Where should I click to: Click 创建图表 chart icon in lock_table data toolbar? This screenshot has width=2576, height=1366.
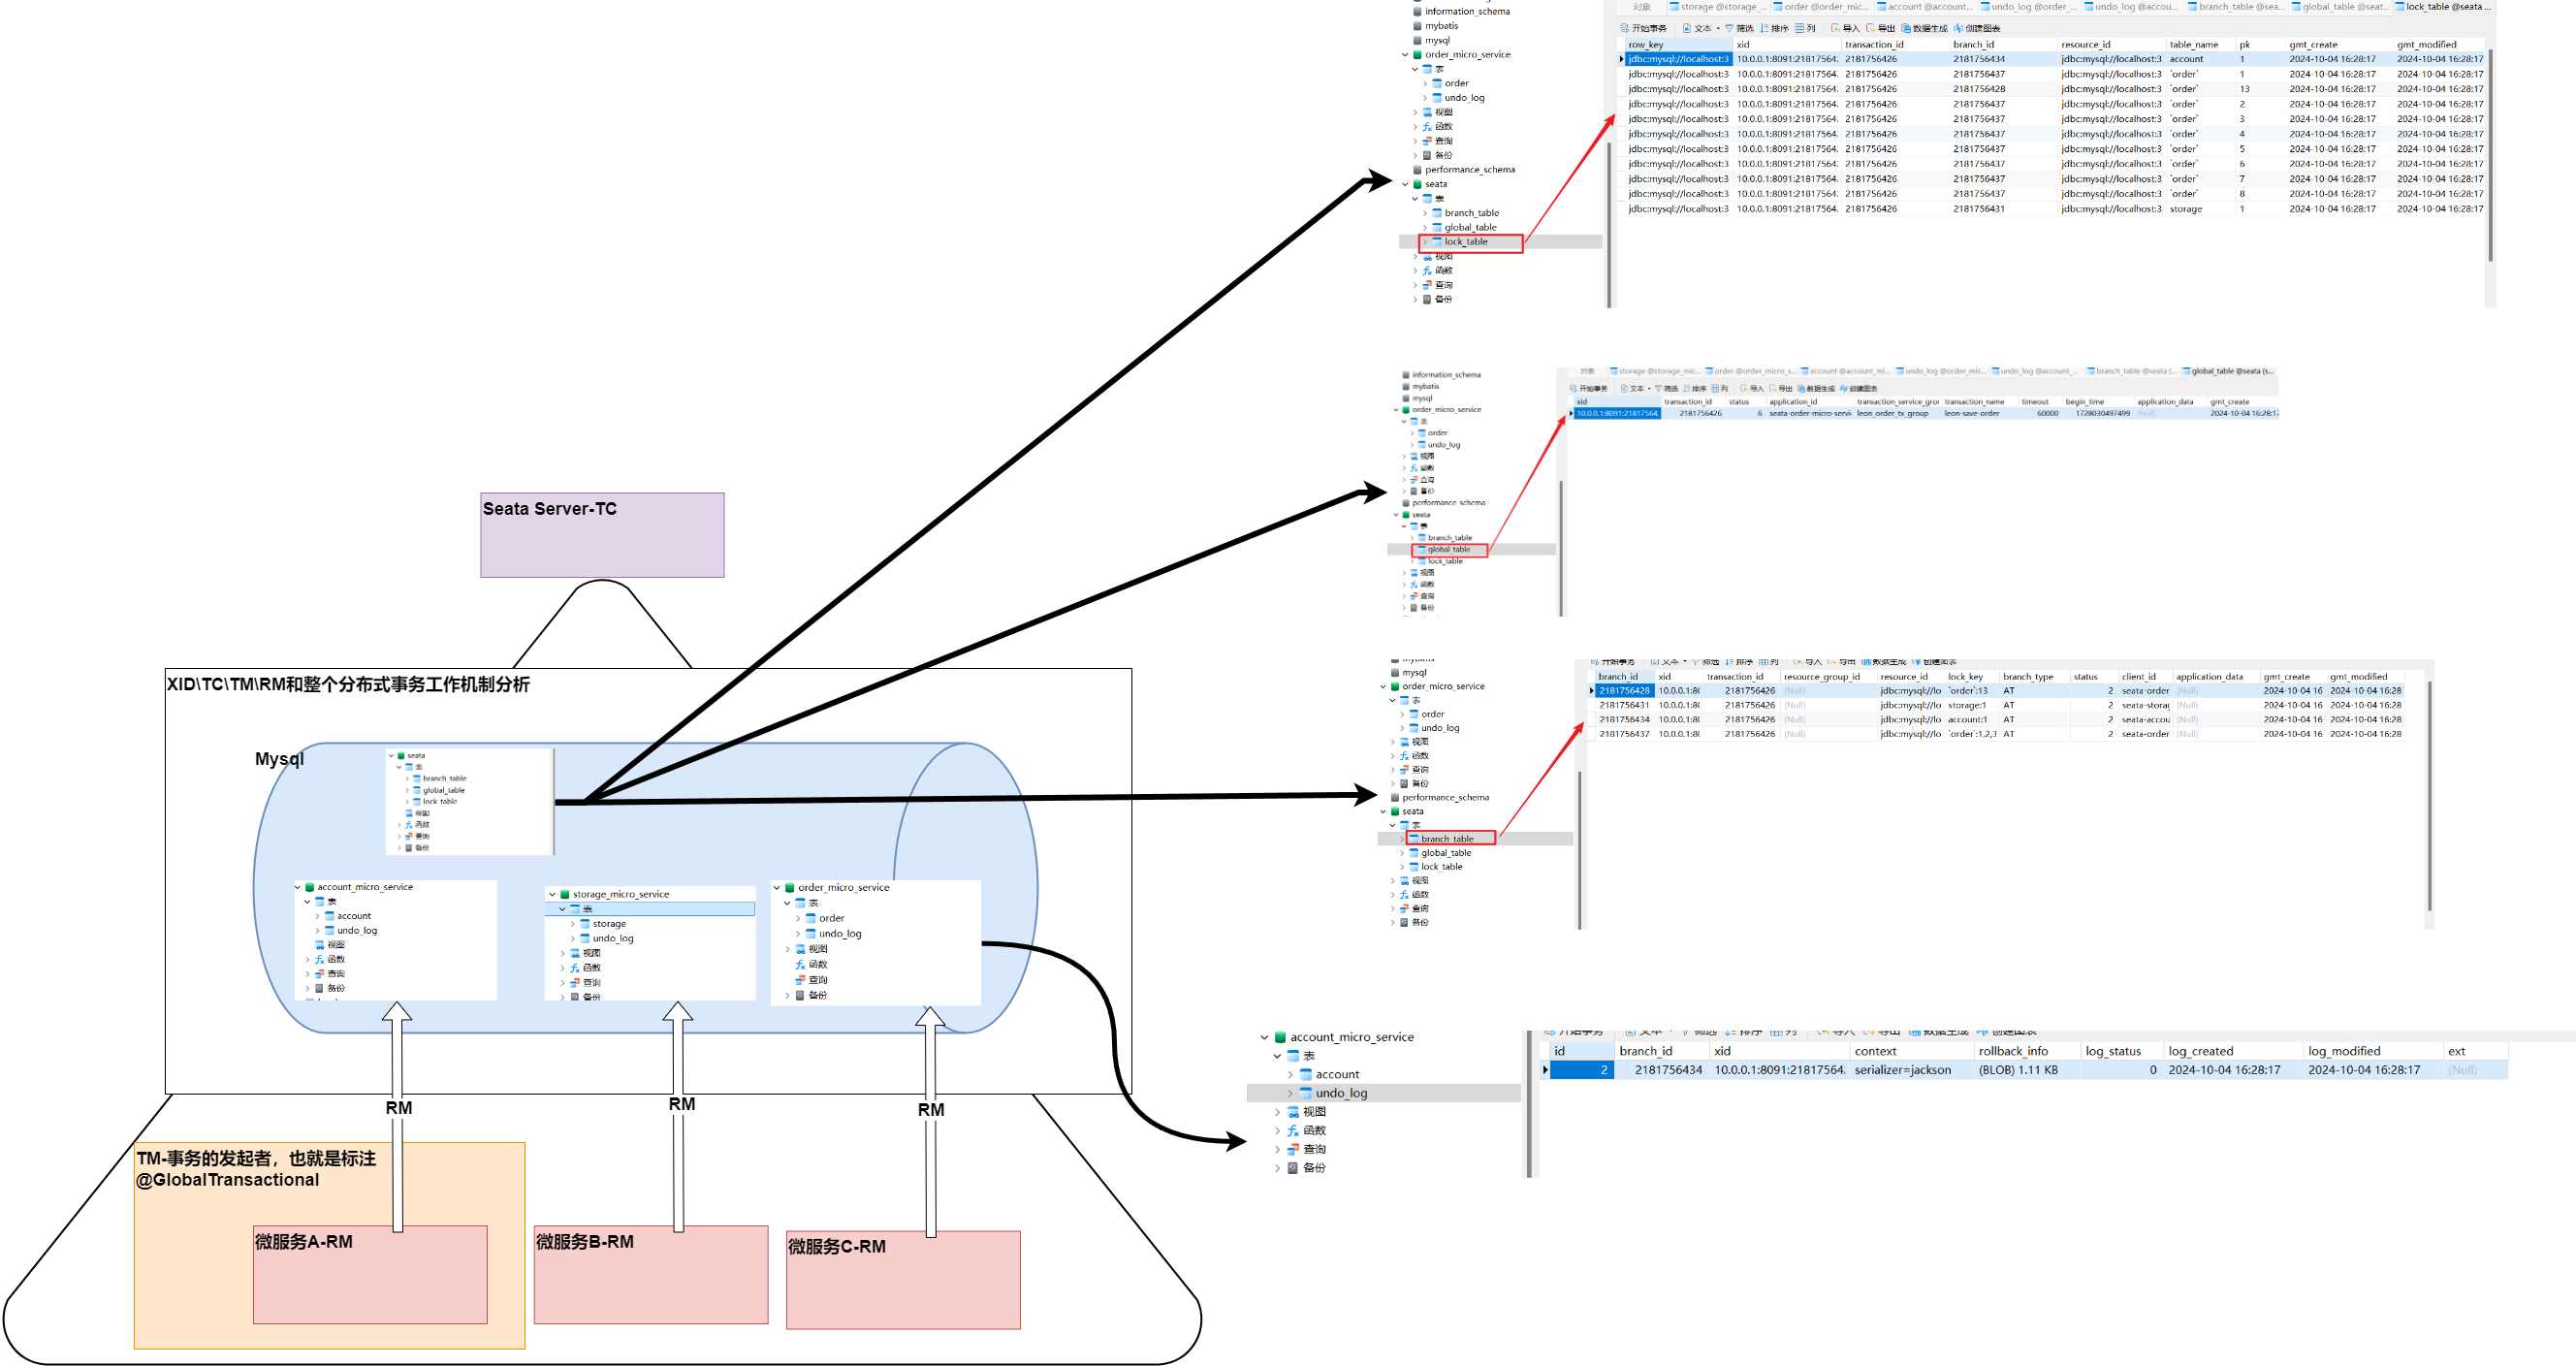click(x=1958, y=28)
